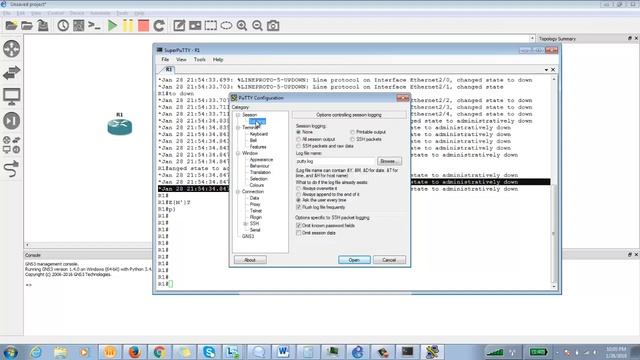
Task: Suspend all devices with yellow pause icon
Action: point(128,26)
